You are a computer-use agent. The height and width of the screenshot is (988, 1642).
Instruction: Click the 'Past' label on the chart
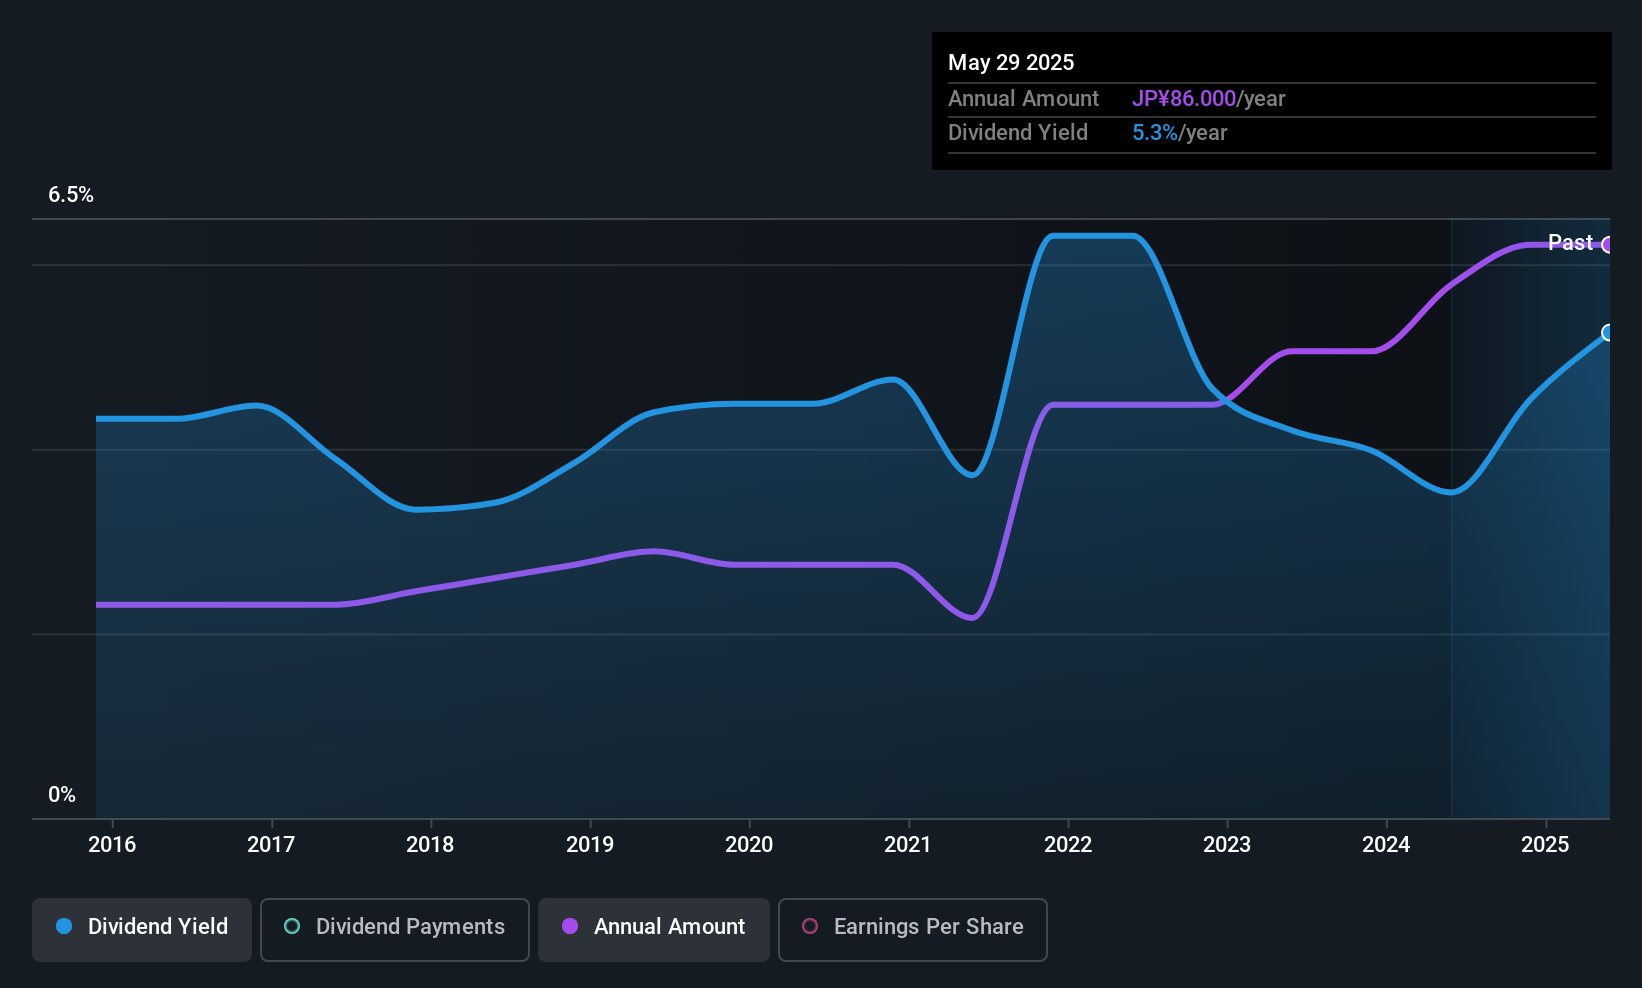[x=1570, y=242]
